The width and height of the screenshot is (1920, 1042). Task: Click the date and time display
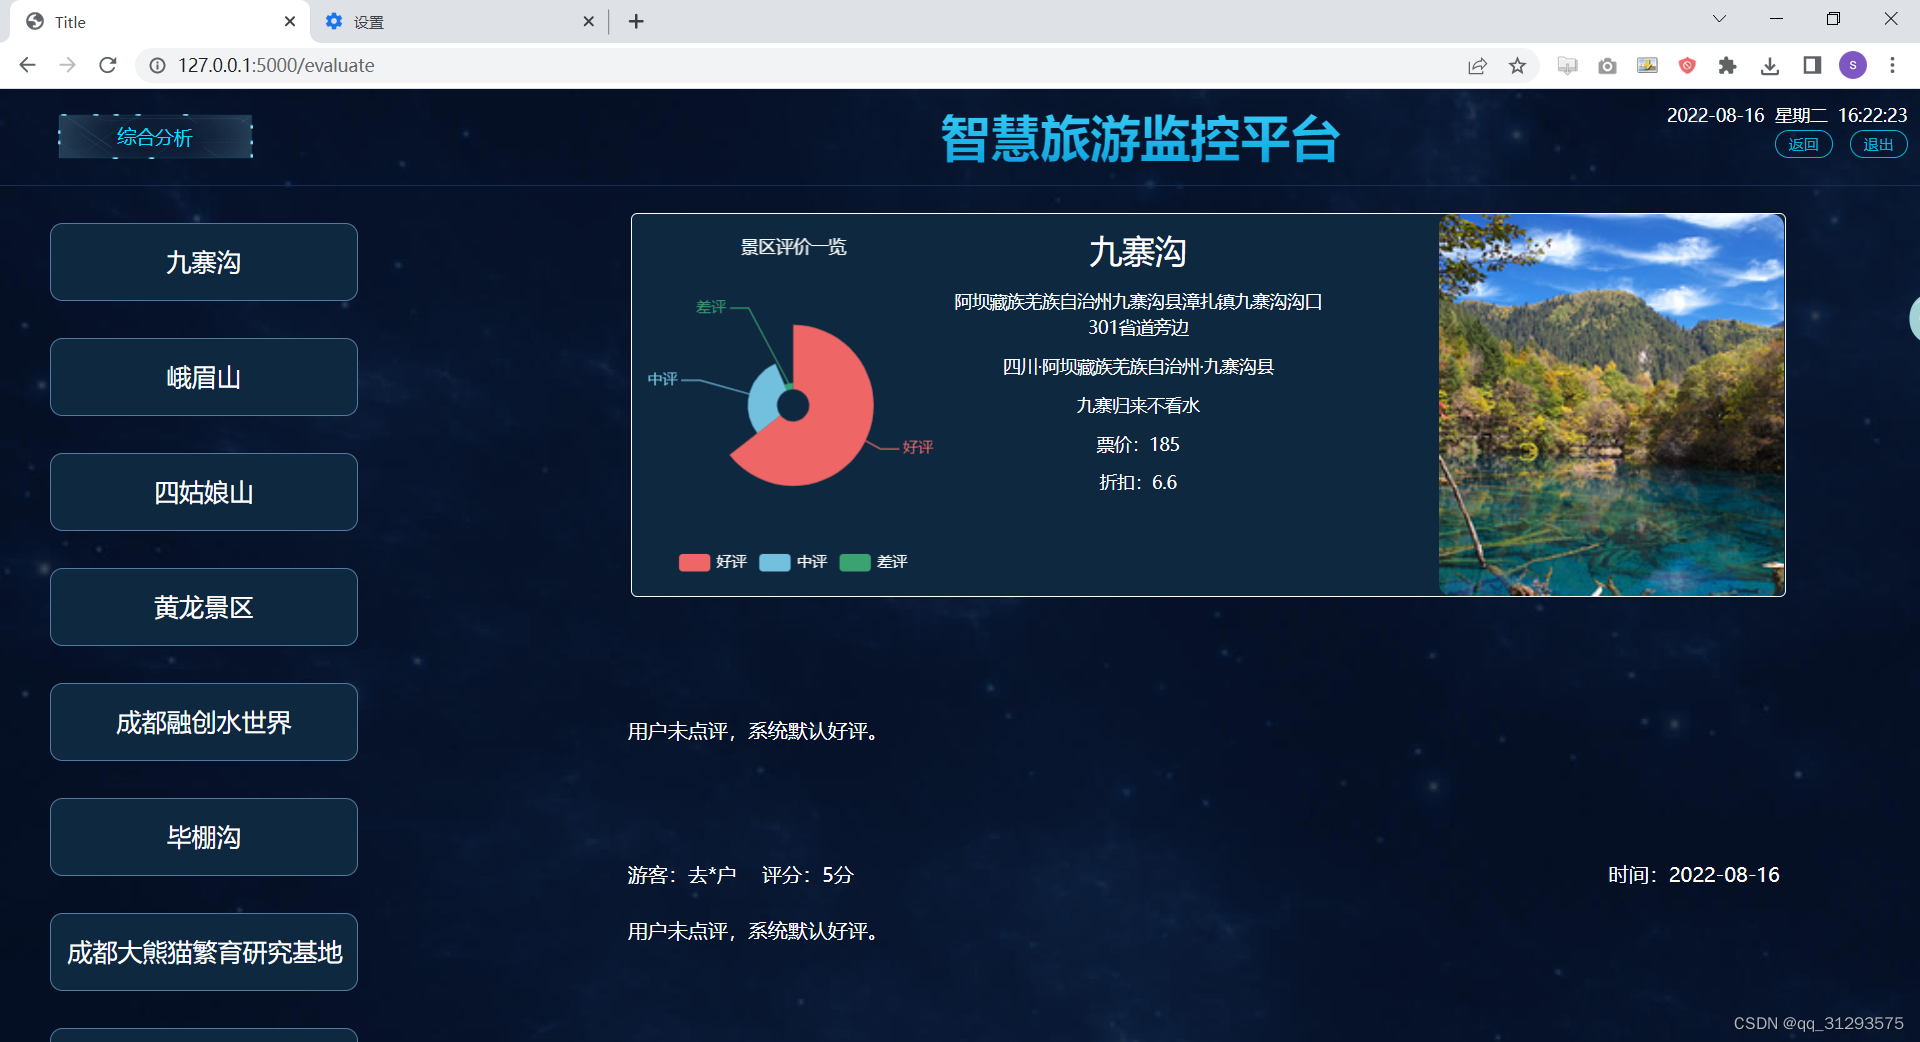pyautogui.click(x=1787, y=115)
